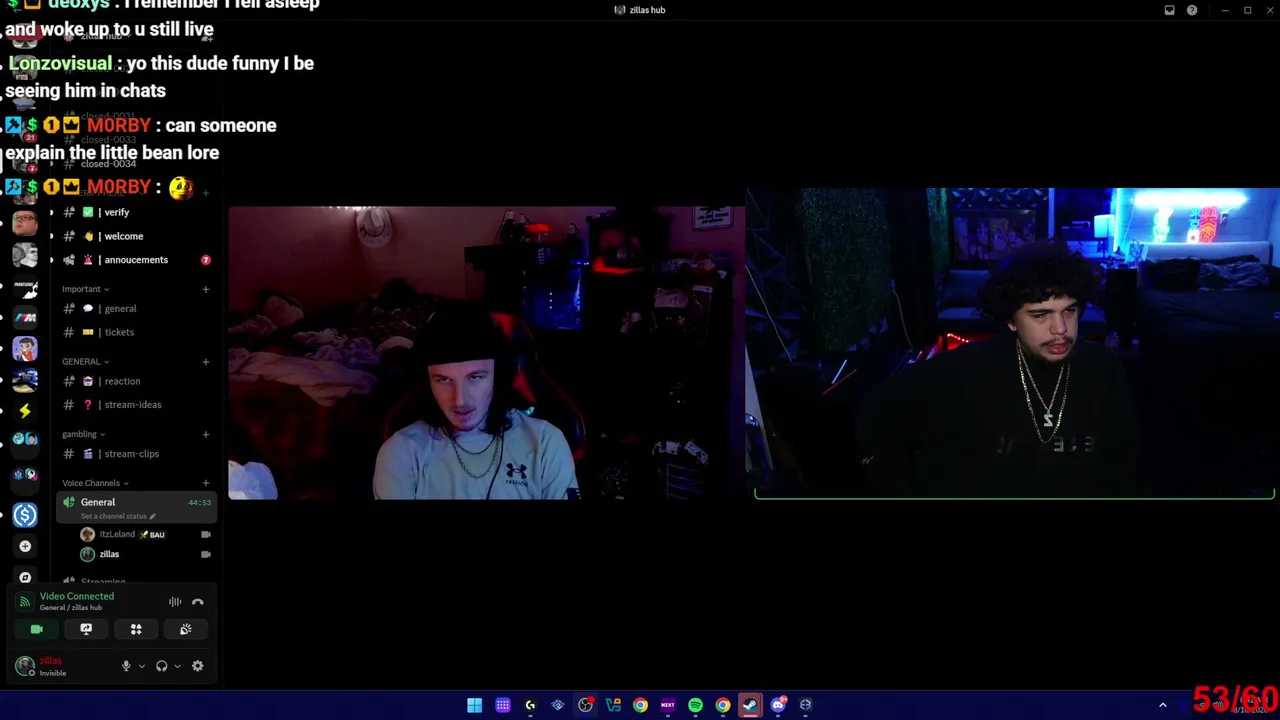The height and width of the screenshot is (720, 1280).
Task: Open the blue dollar sign server
Action: [x=25, y=515]
